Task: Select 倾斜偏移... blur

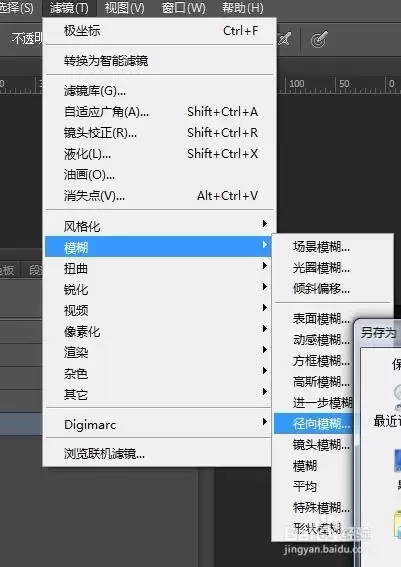Action: click(x=333, y=289)
